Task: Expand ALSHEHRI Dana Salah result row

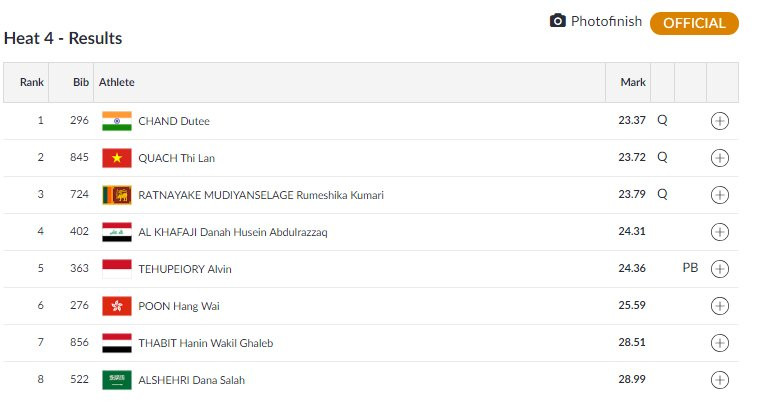Action: click(720, 380)
